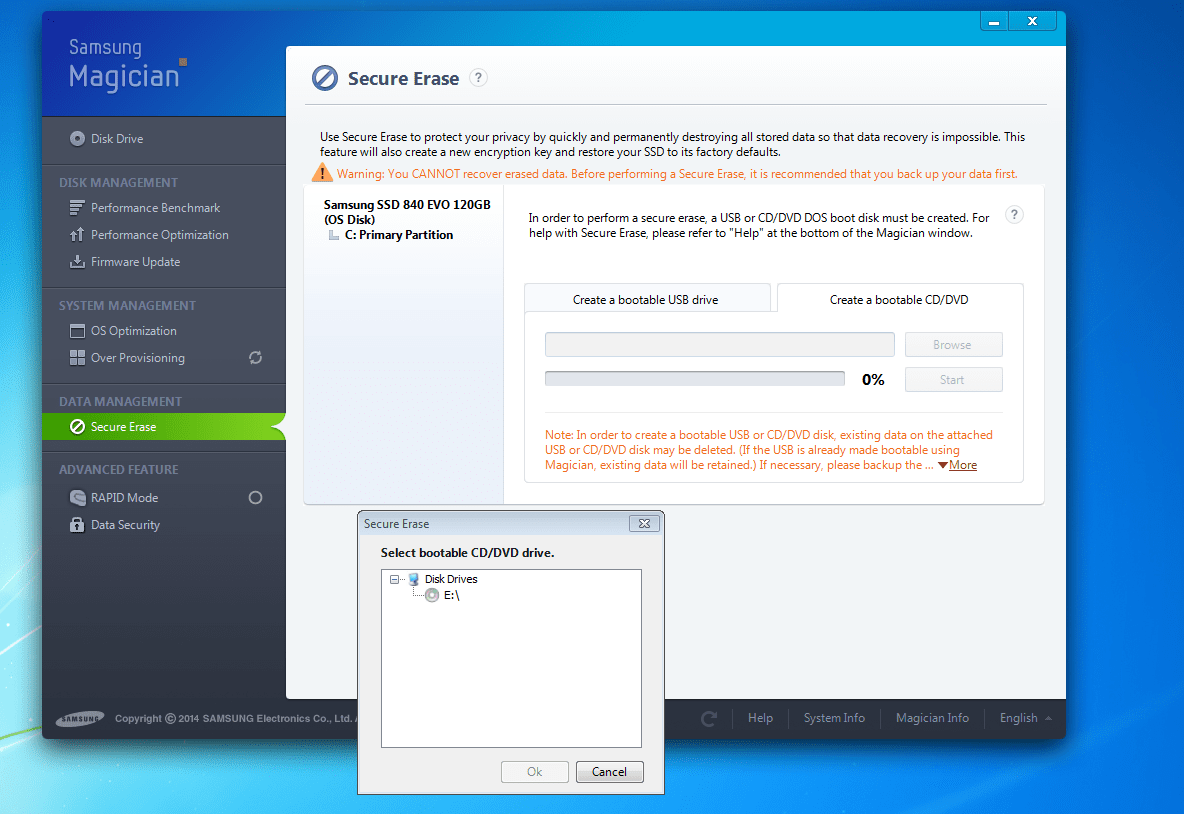
Task: Click the Performance Optimization arrows icon
Action: click(77, 235)
